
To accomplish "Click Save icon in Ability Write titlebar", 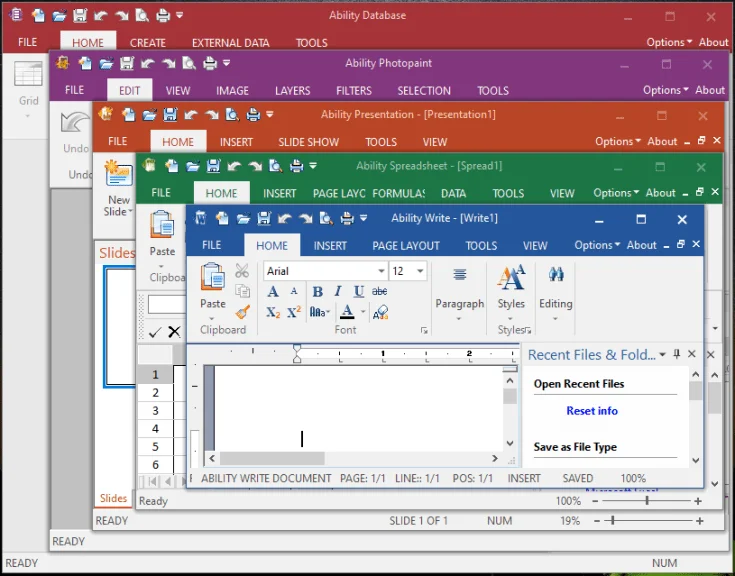I will 264,218.
